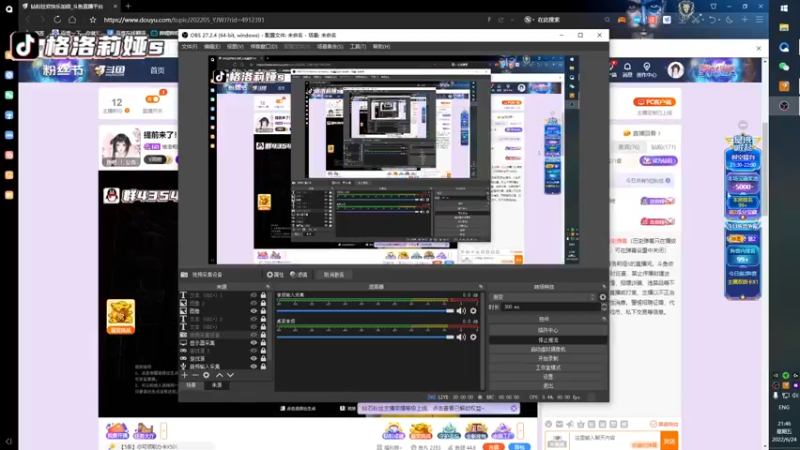
Task: Open the 视图(V) menu in OBS
Action: pos(235,46)
